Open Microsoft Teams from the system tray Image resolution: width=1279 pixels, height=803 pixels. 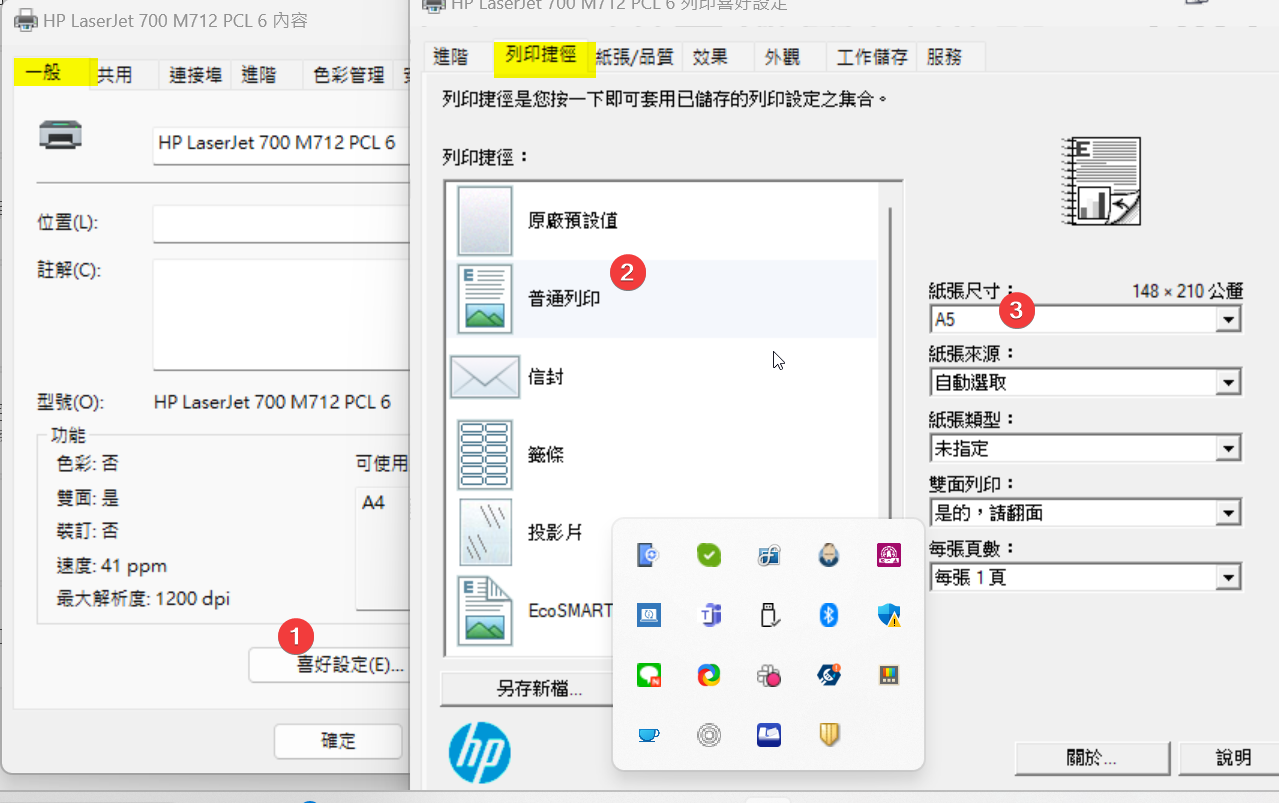[x=708, y=615]
